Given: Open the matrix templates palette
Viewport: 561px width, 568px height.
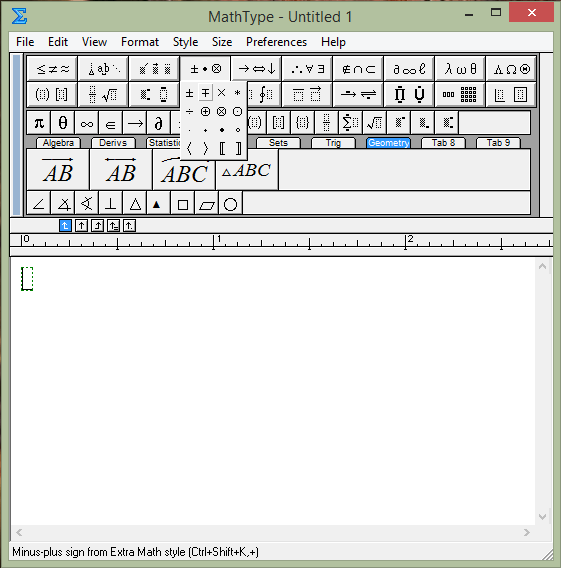Looking at the screenshot, I should point(460,95).
